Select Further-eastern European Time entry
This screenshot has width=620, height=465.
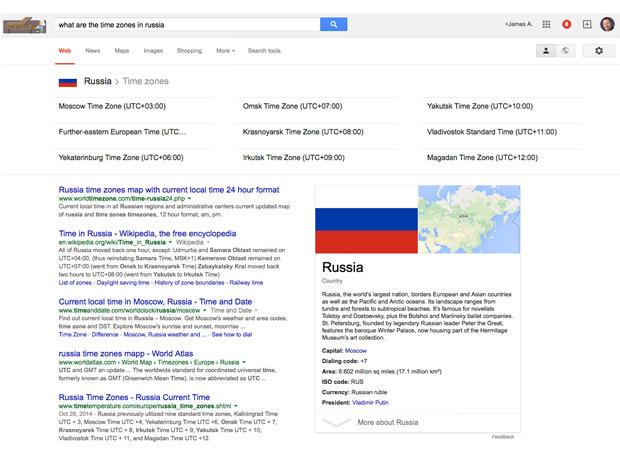[122, 132]
